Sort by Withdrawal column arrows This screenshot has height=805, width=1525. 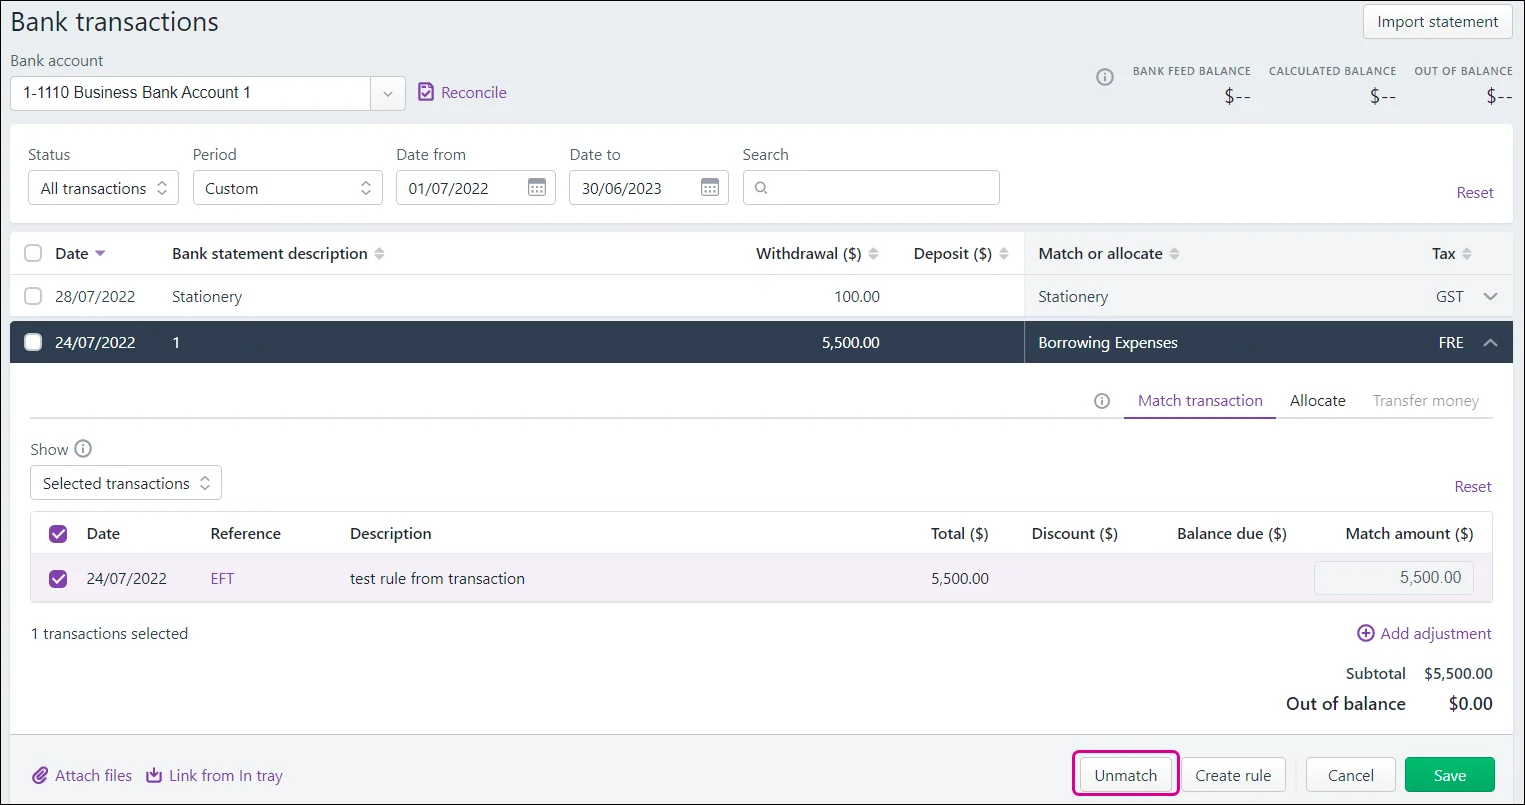pyautogui.click(x=873, y=254)
